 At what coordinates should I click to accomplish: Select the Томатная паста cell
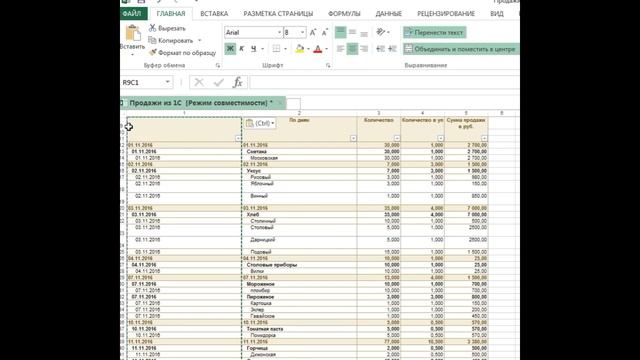(x=299, y=329)
